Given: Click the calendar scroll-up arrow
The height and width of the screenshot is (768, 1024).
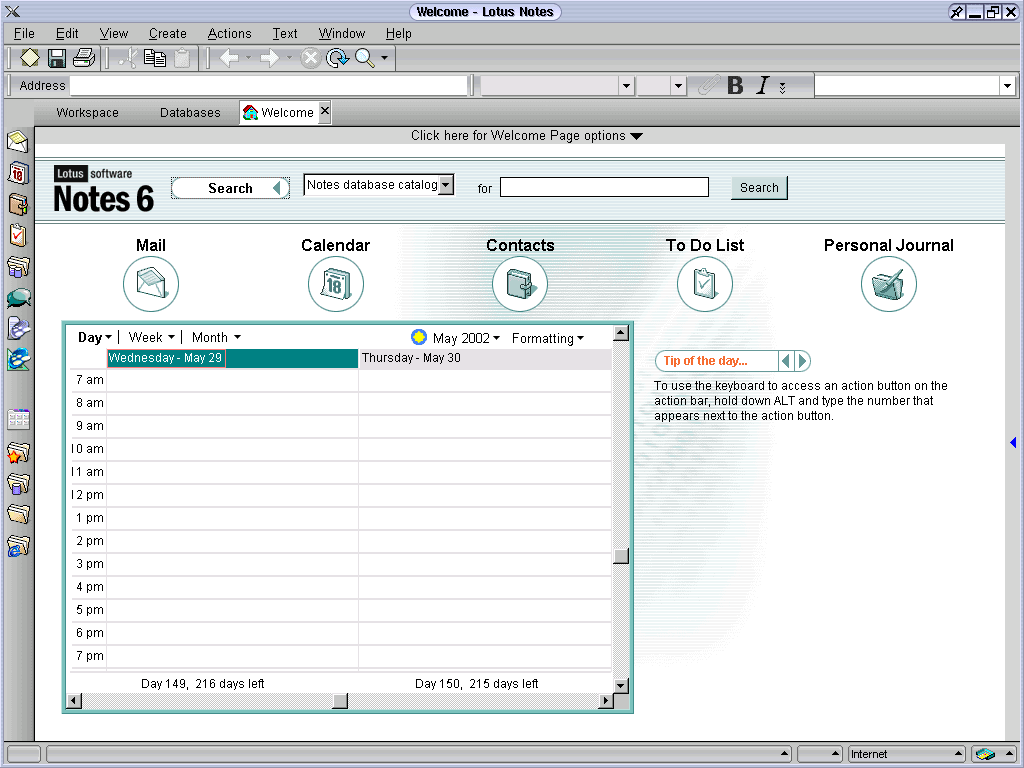Looking at the screenshot, I should [621, 333].
